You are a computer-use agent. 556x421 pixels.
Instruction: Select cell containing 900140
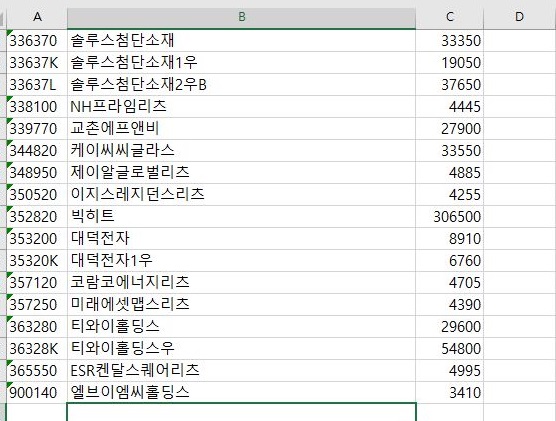(37, 393)
